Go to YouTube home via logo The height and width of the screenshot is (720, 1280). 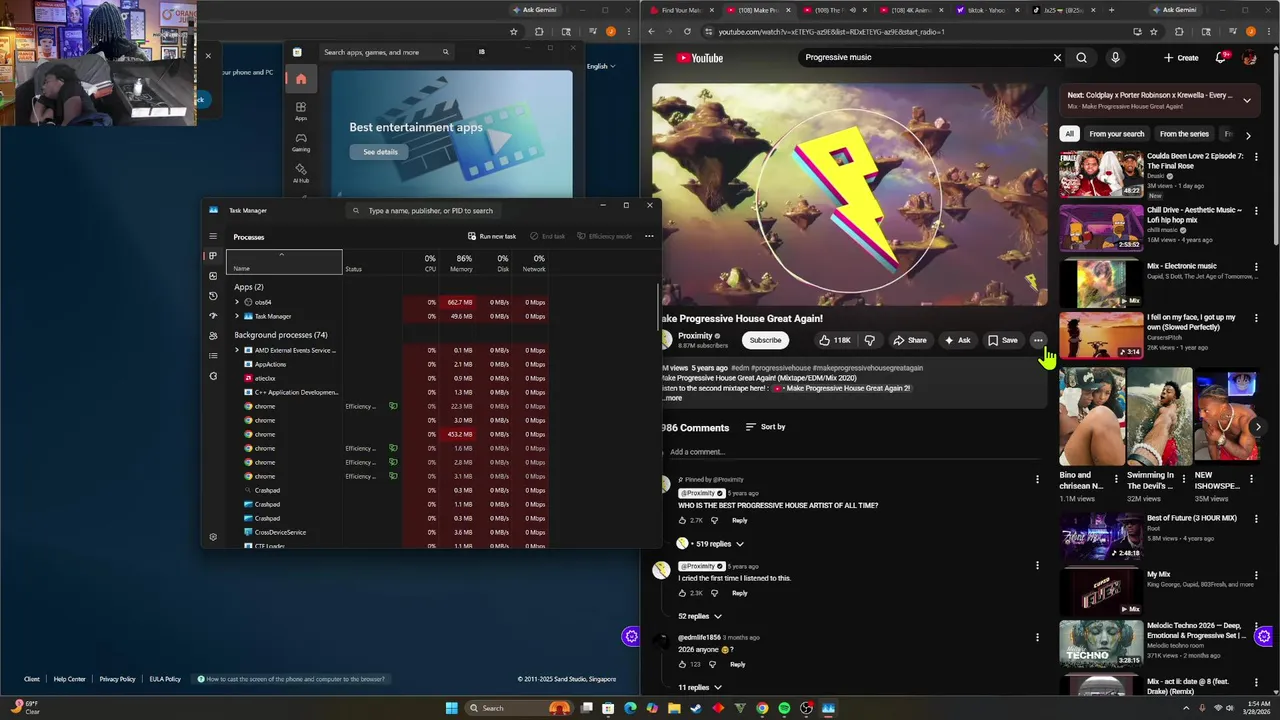[700, 58]
